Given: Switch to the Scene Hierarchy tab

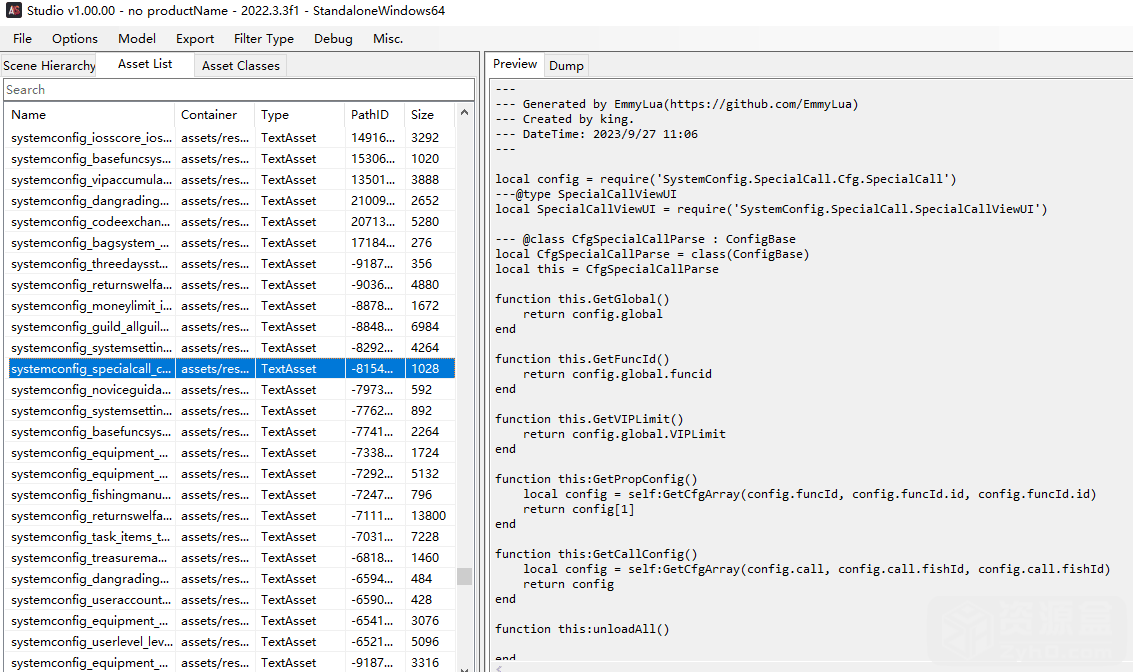Looking at the screenshot, I should pyautogui.click(x=49, y=66).
